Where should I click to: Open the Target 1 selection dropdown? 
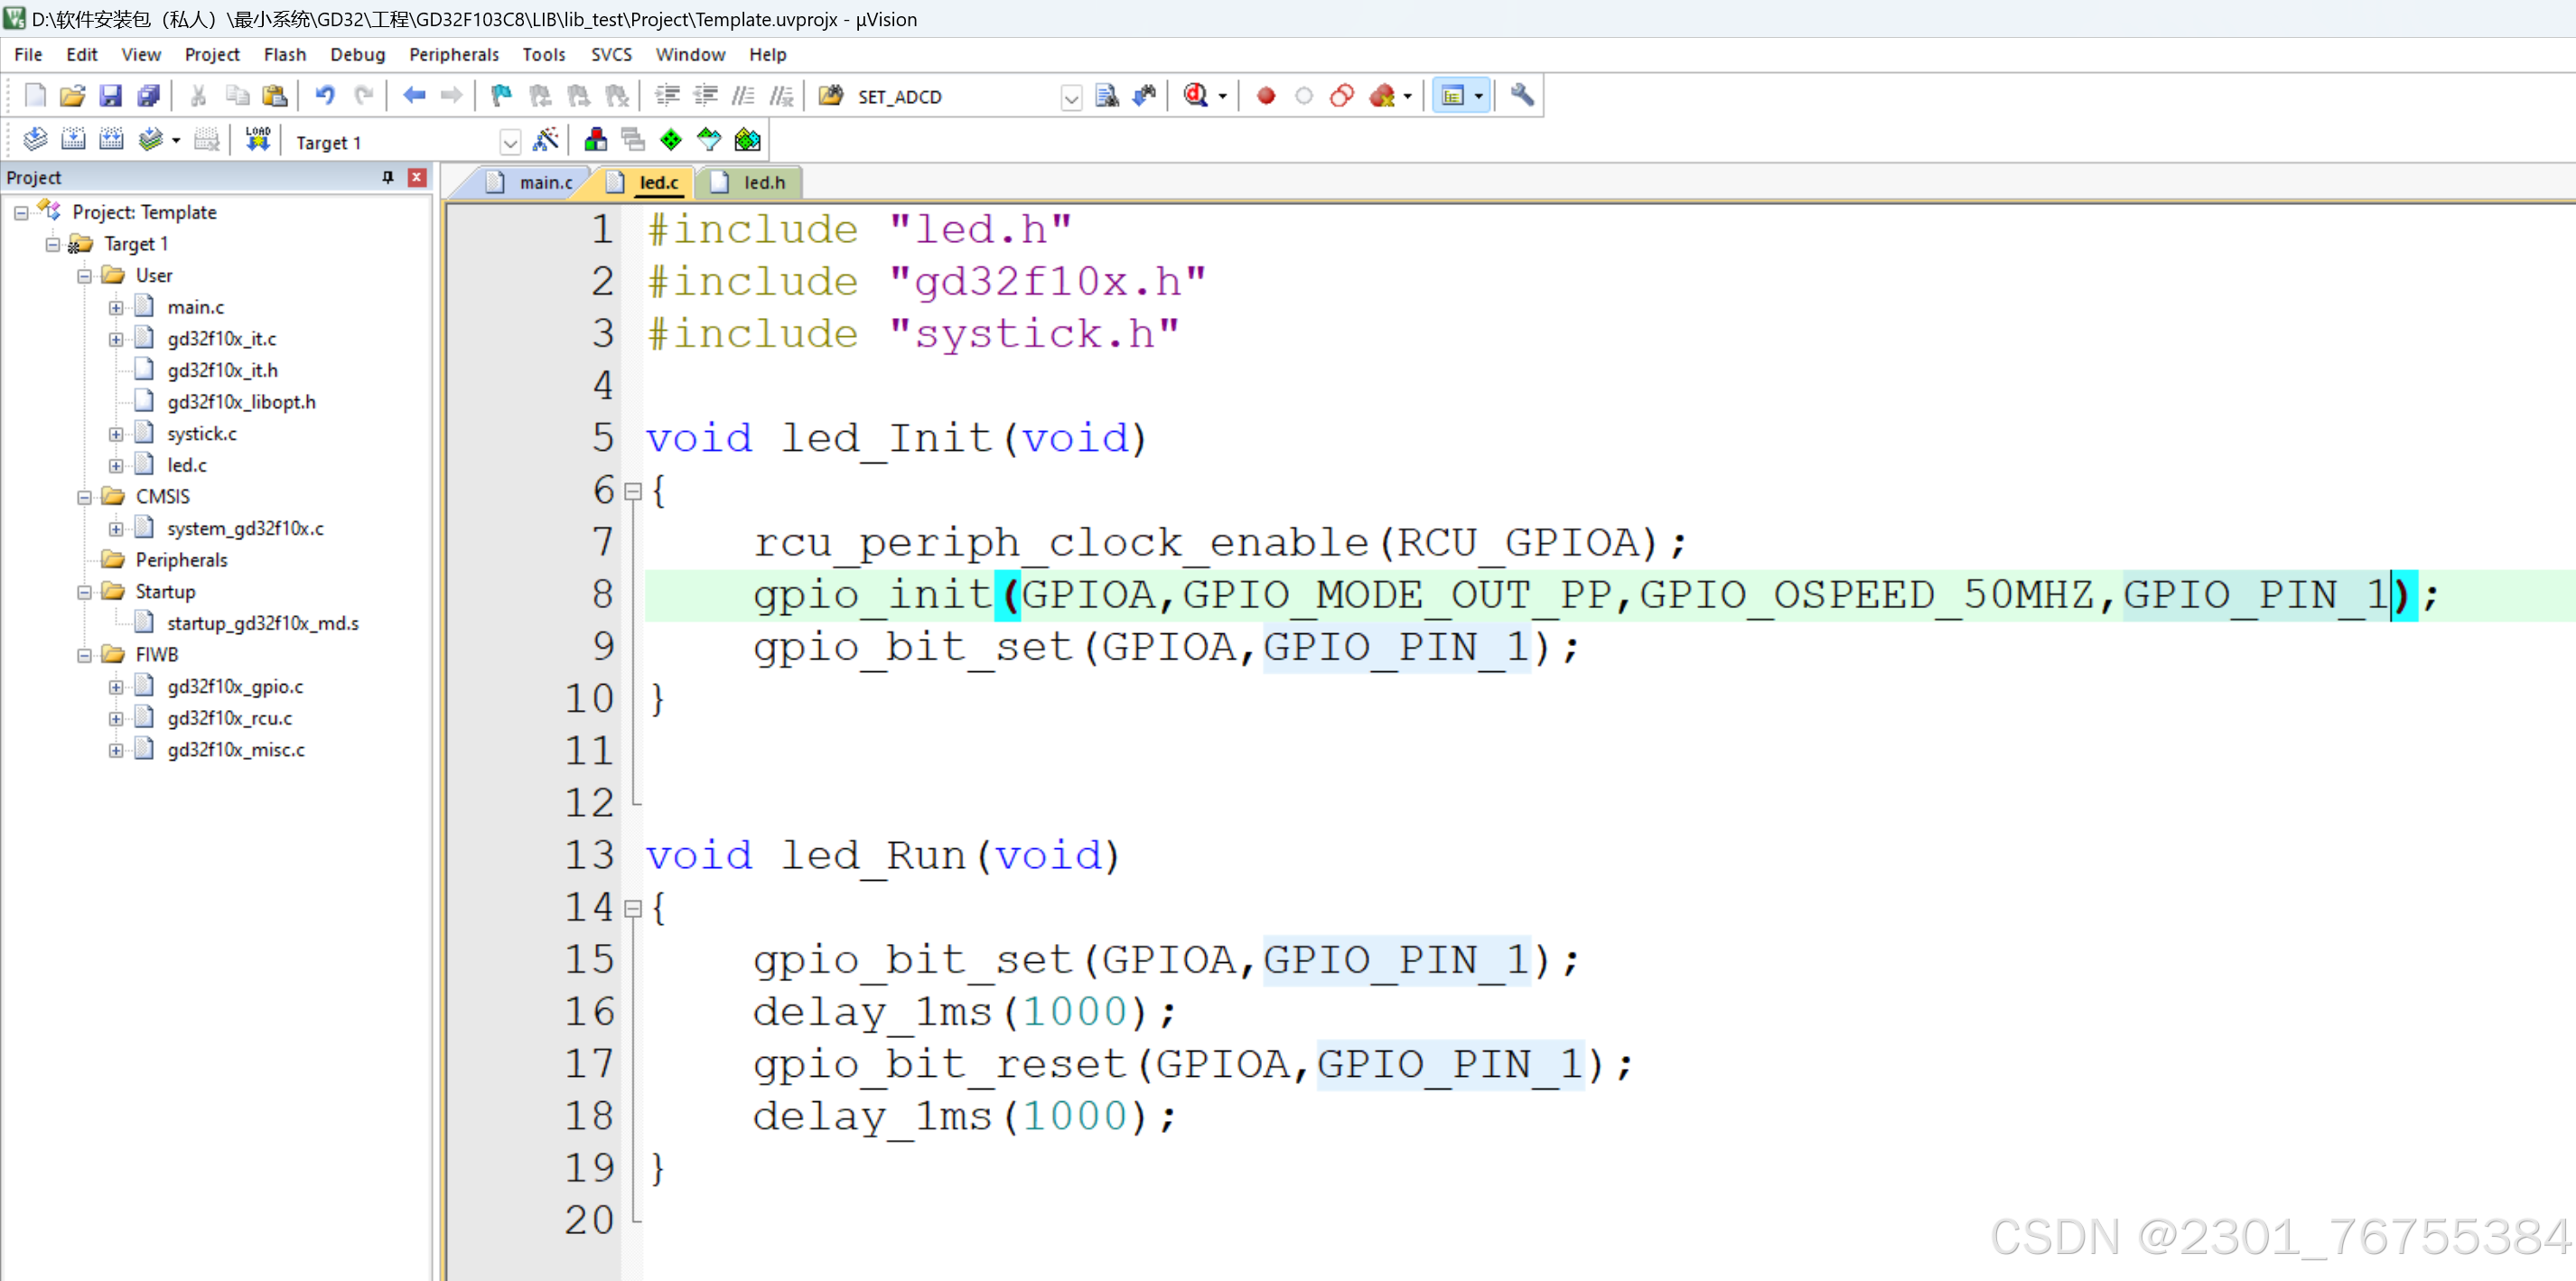(511, 141)
